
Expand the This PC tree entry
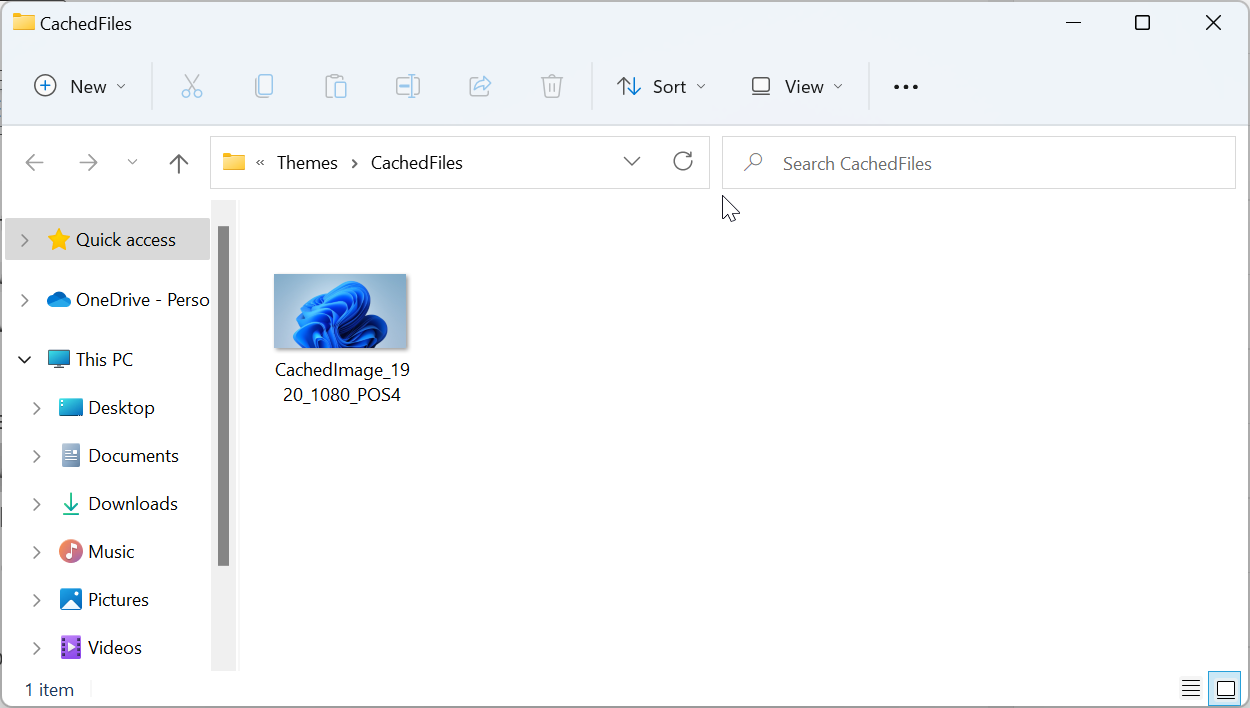coord(24,359)
